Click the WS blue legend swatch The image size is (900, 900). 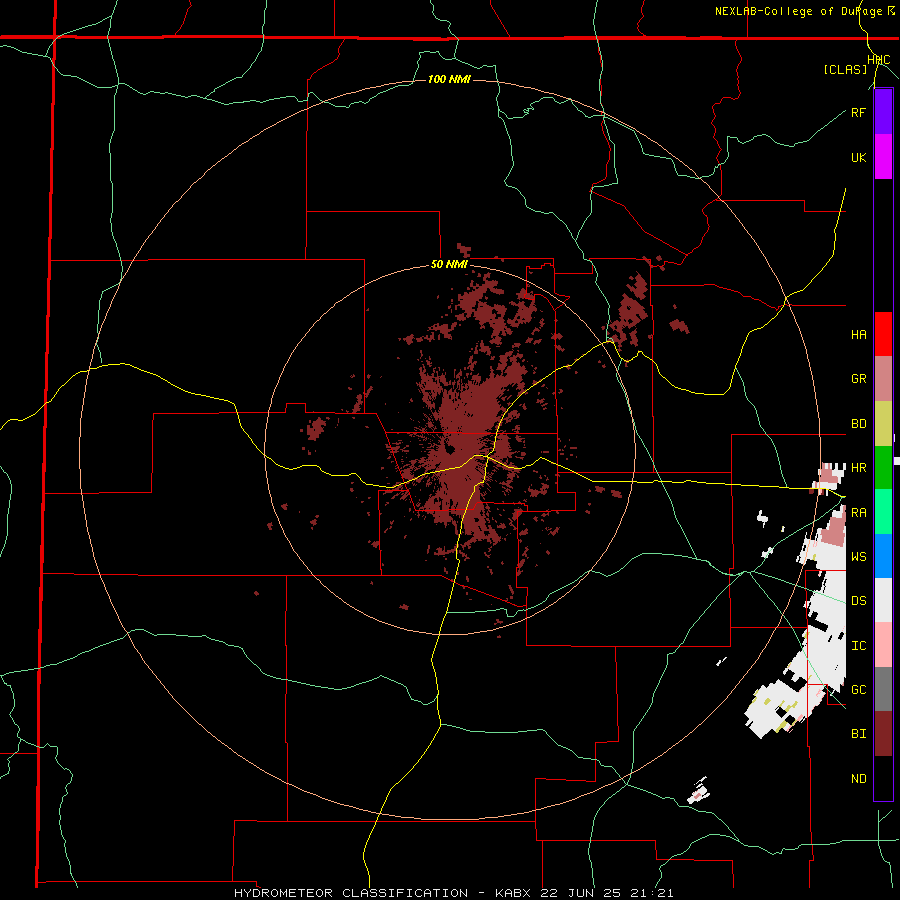(x=883, y=556)
